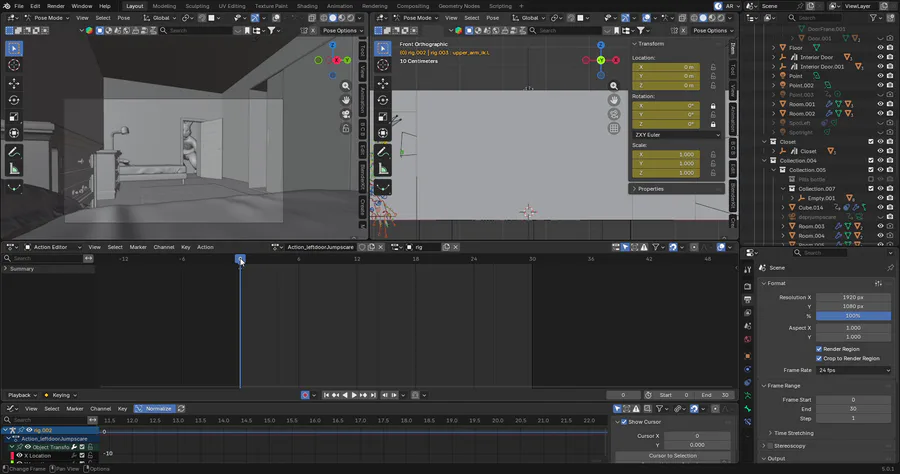Click the Play animation button
Viewport: 900px width, 474px height.
coord(354,395)
